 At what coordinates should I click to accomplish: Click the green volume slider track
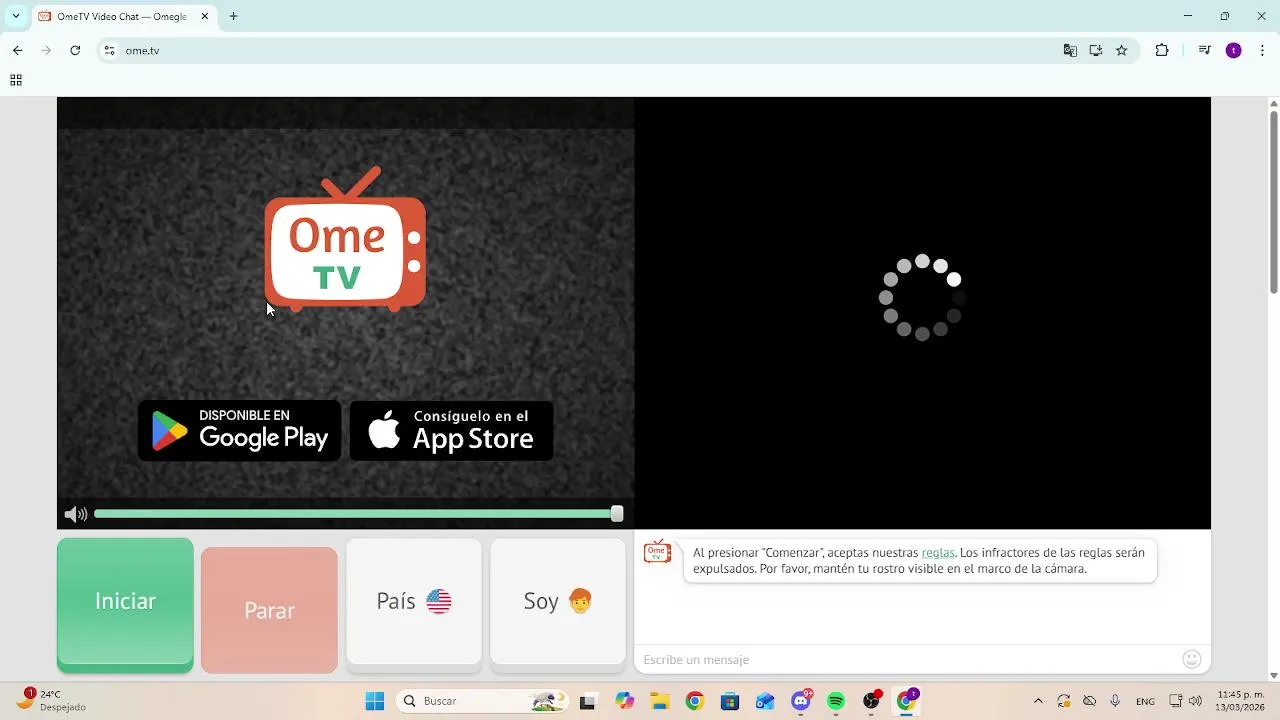pyautogui.click(x=352, y=514)
